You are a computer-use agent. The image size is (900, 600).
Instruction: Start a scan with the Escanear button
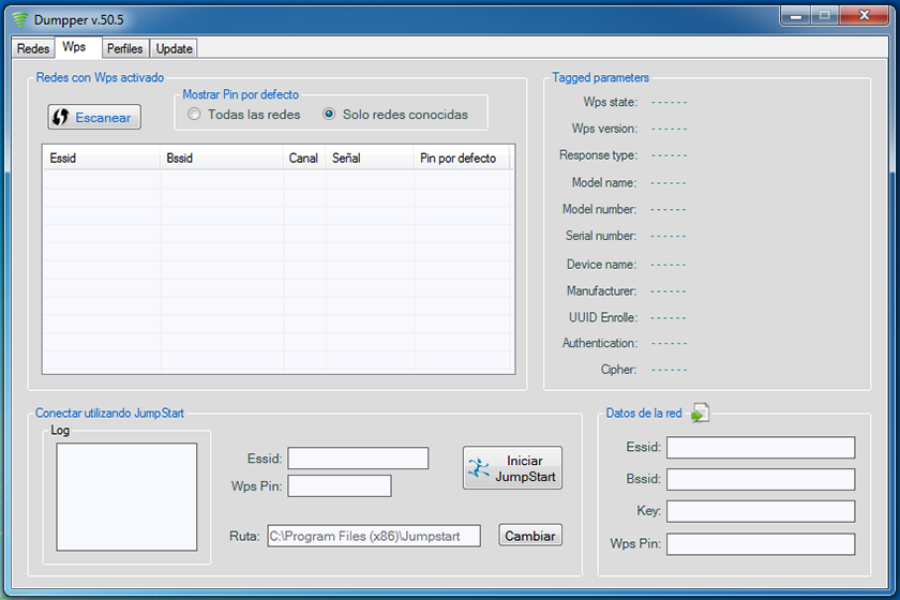(94, 117)
